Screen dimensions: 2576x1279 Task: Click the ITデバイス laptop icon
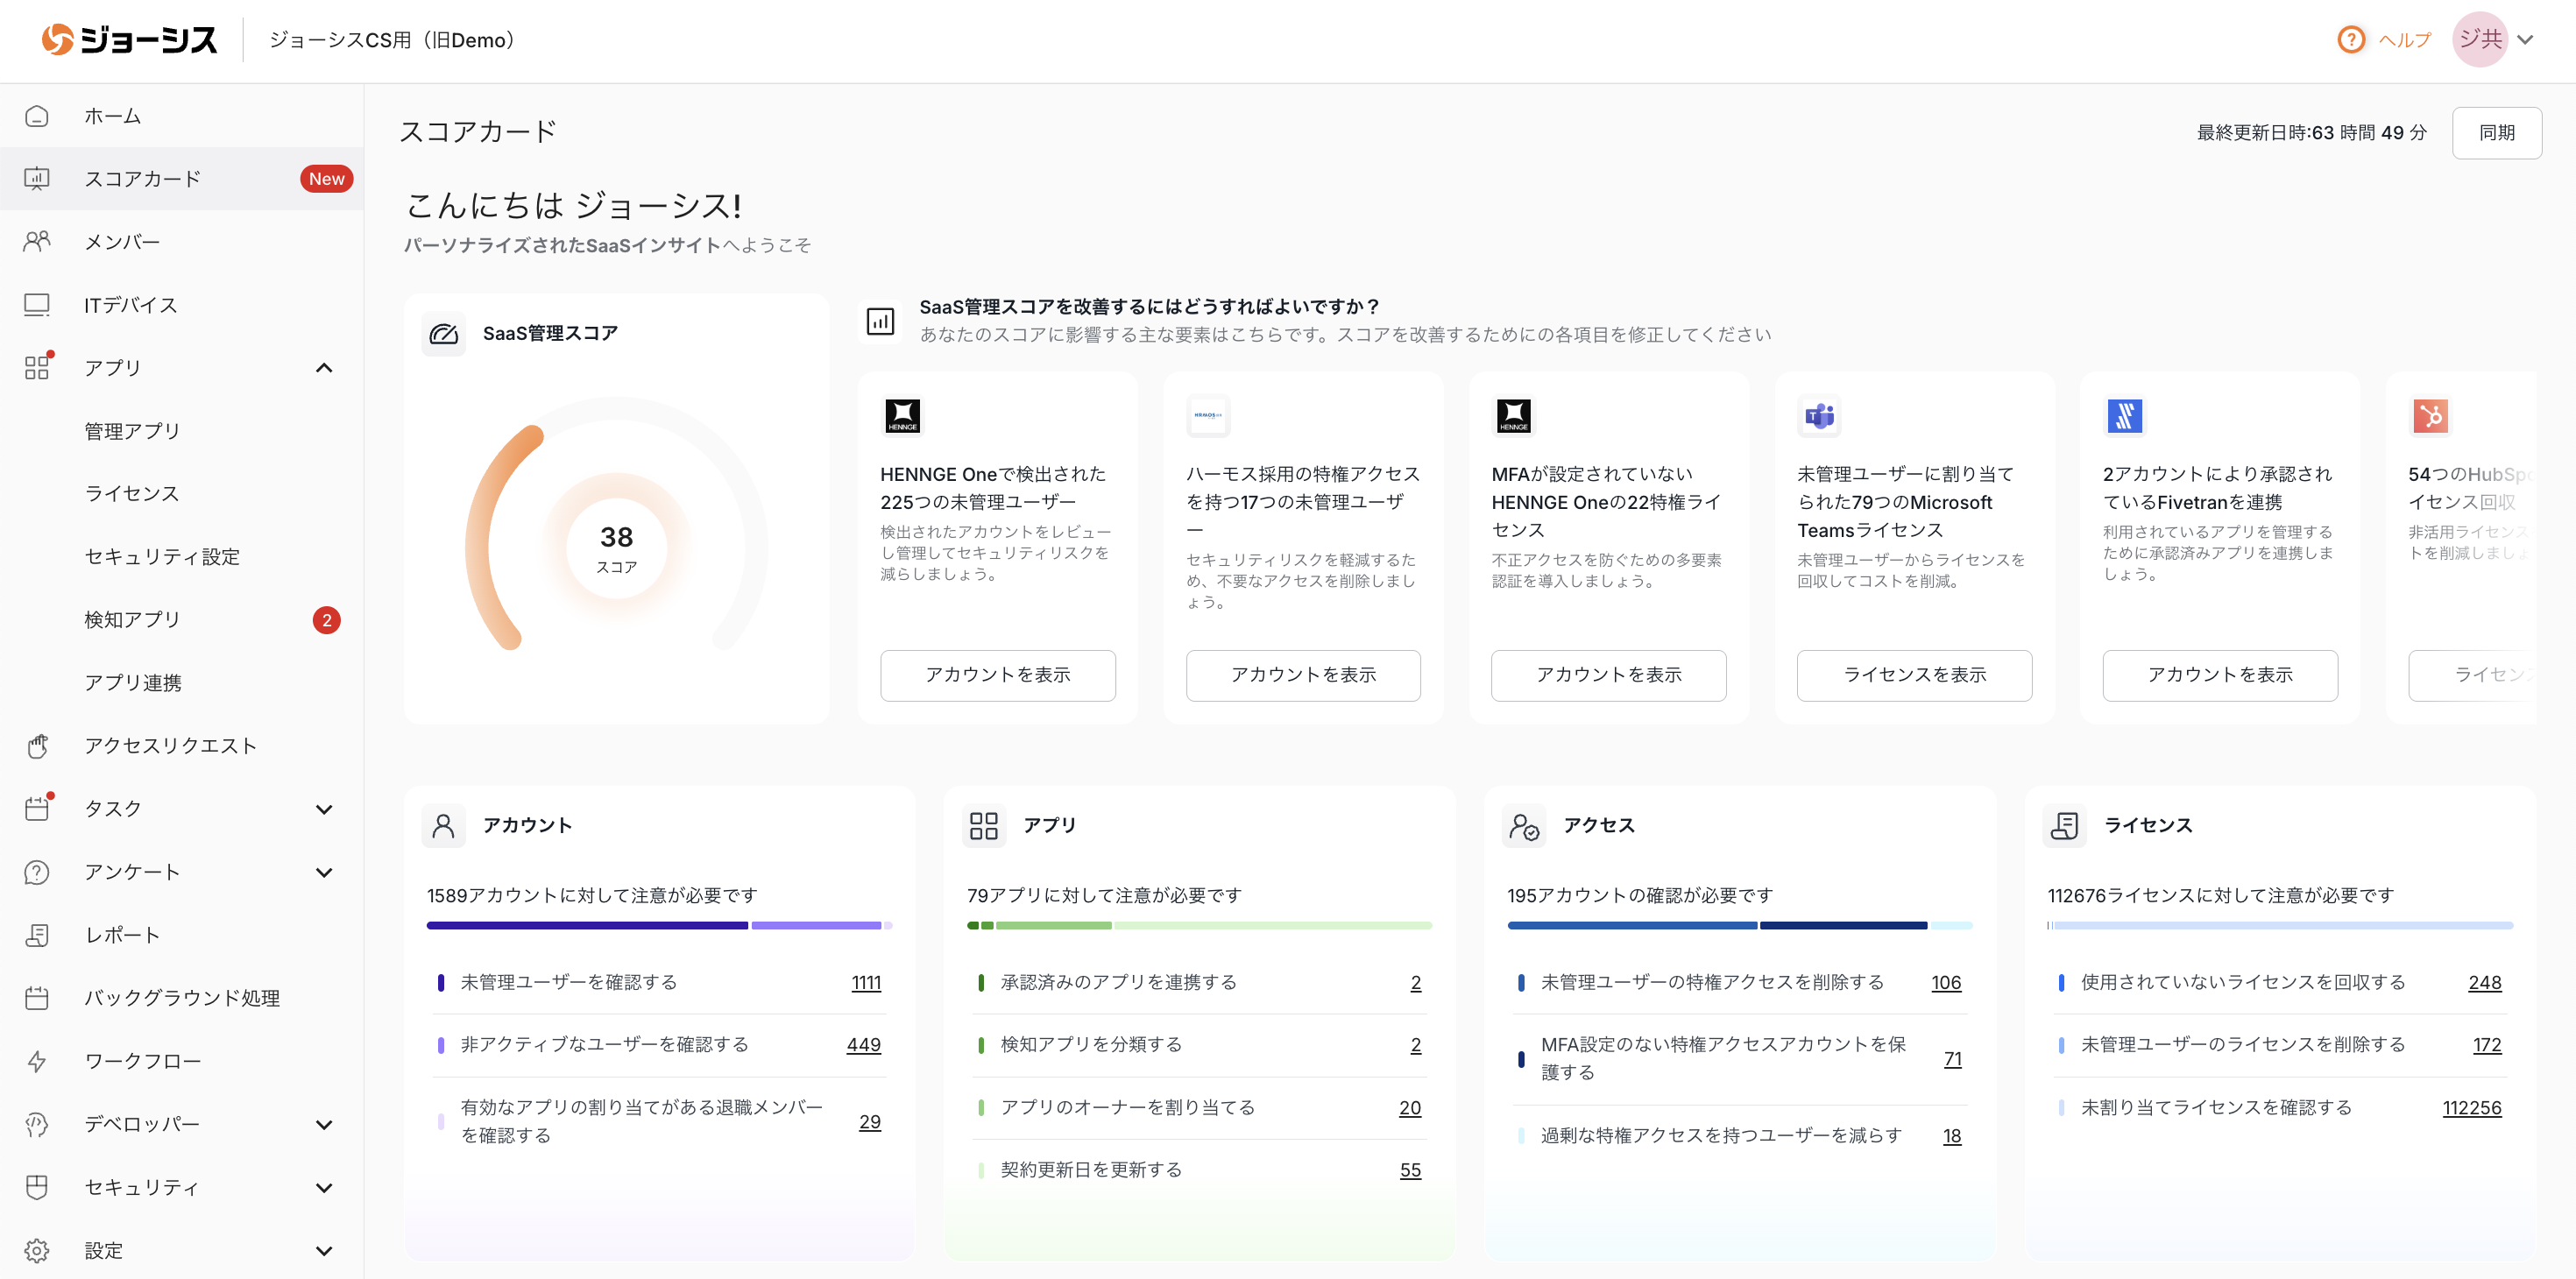click(37, 305)
